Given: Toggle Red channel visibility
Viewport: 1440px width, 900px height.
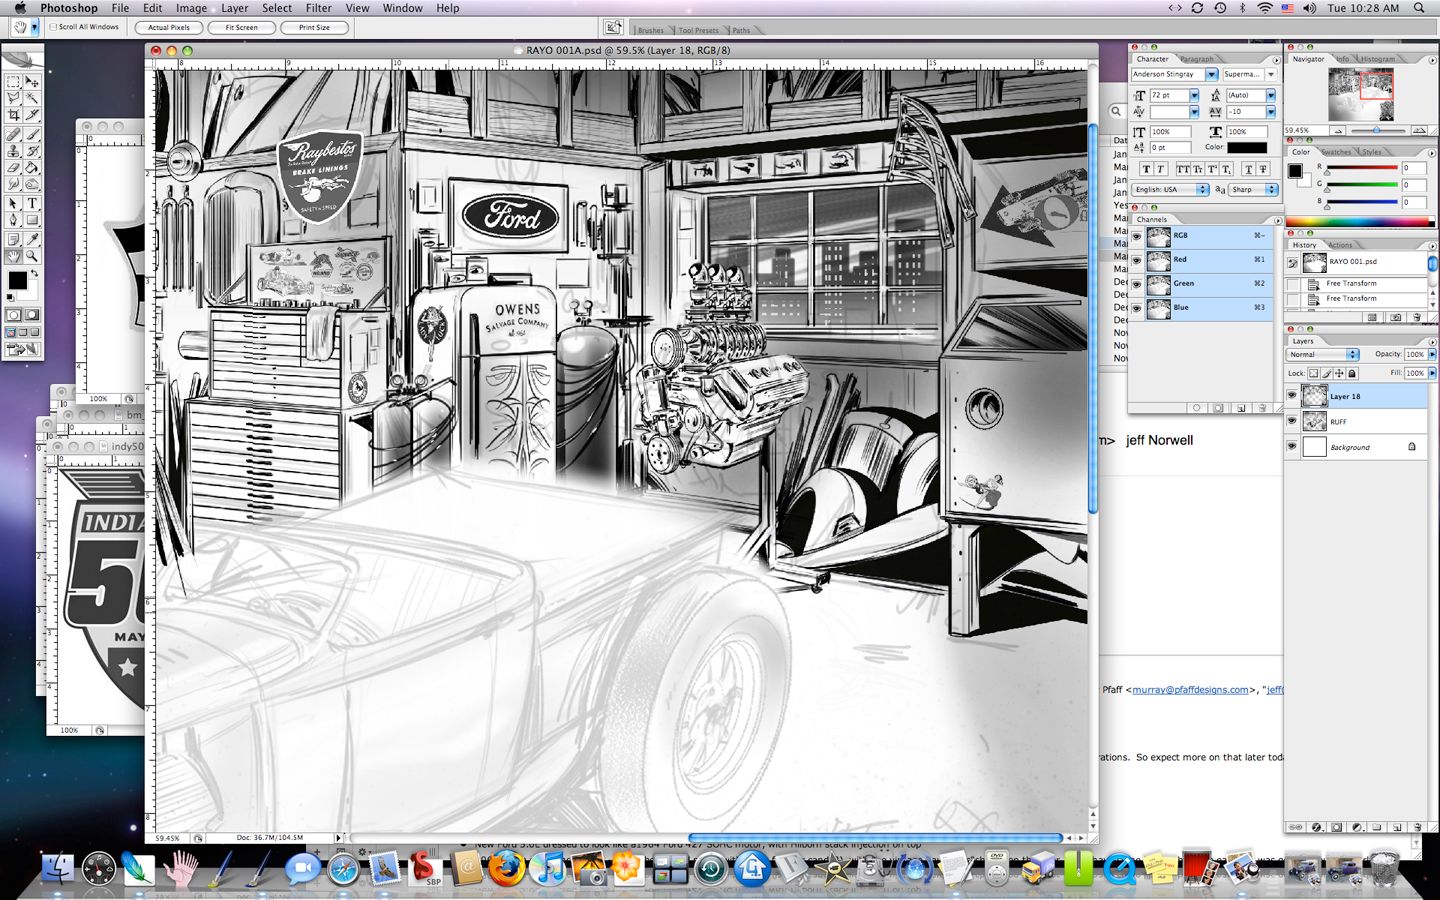Looking at the screenshot, I should tap(1136, 260).
